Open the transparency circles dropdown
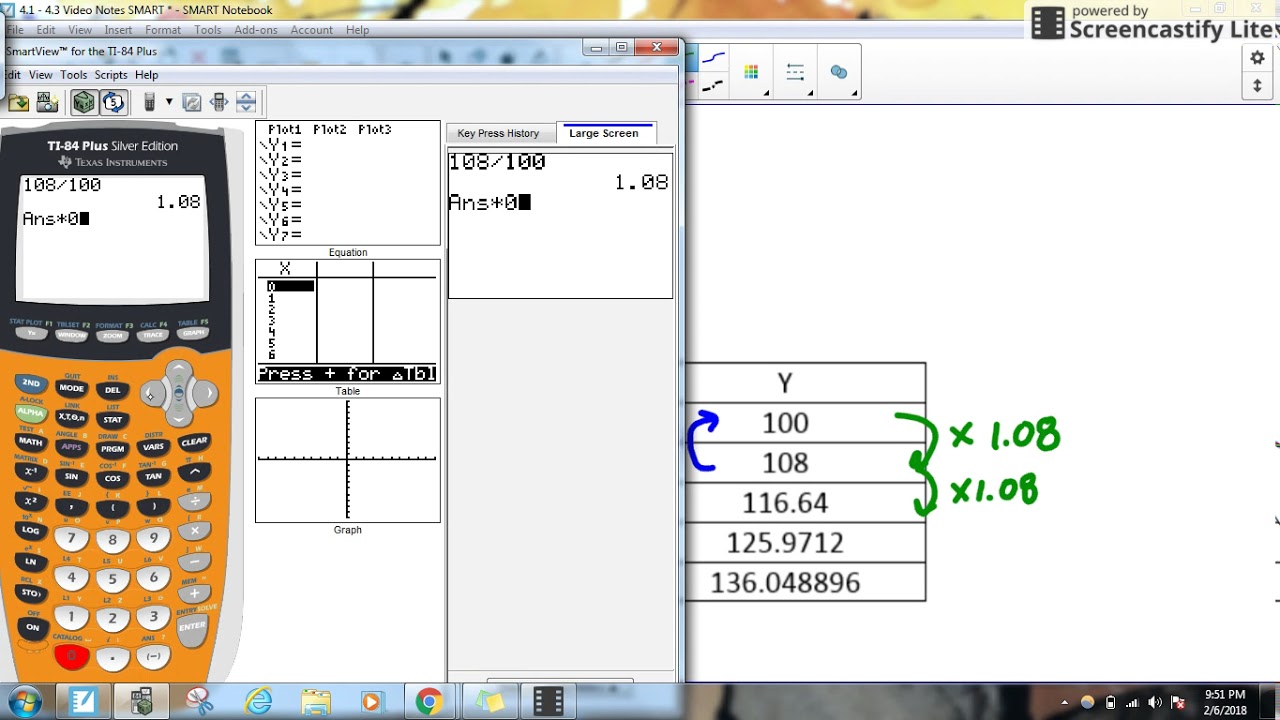Screen dimensions: 1280x720 (x=840, y=74)
